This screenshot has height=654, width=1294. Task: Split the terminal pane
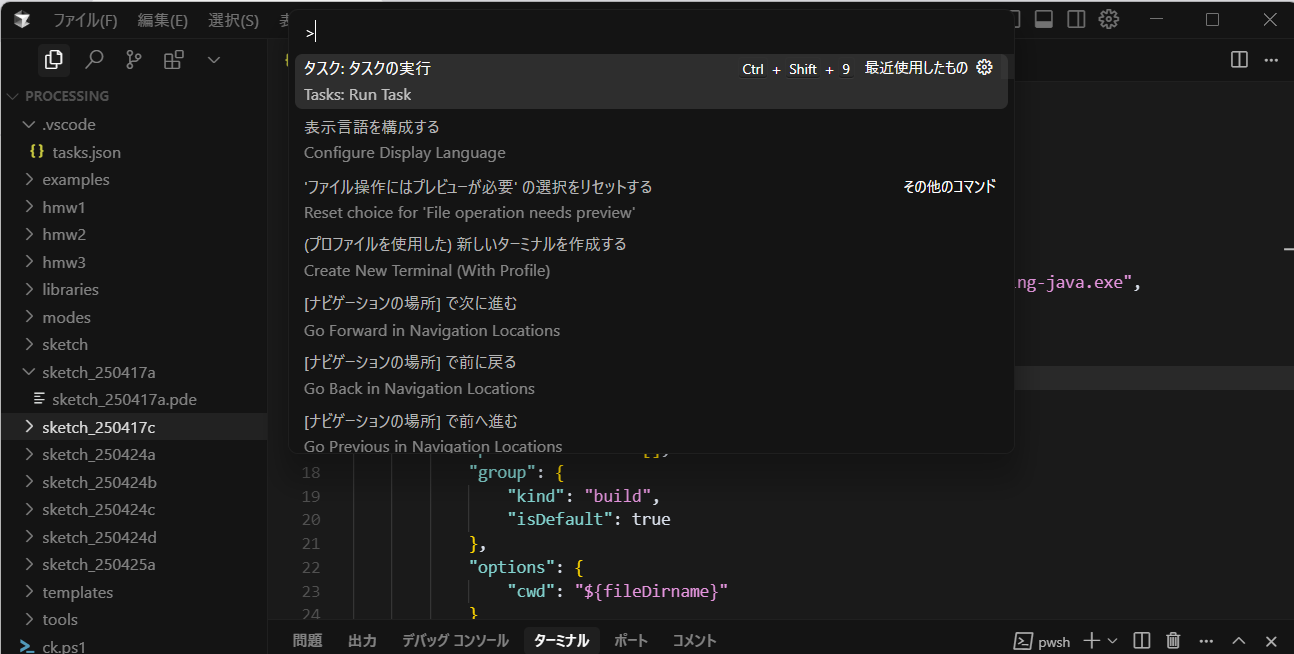[1141, 640]
